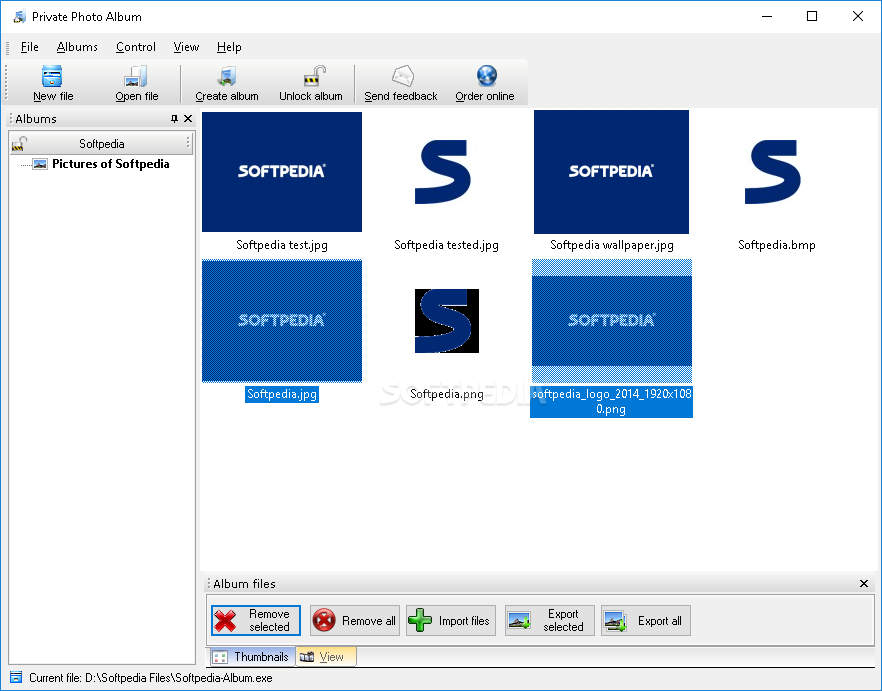
Task: Select the softpedia_logo_2014_1920x1080.png thumbnail image
Action: click(x=611, y=321)
